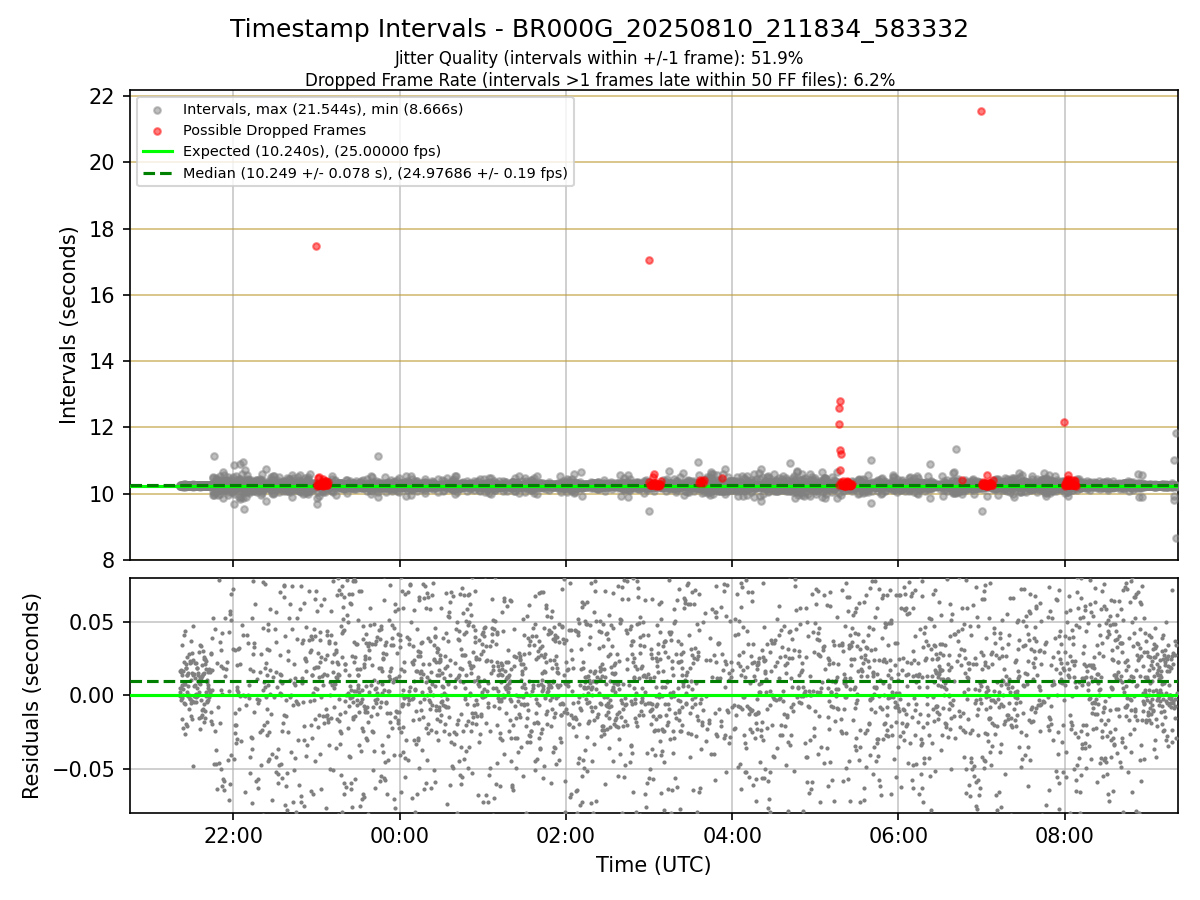Click the 04:00 x-axis tick label

pyautogui.click(x=731, y=836)
